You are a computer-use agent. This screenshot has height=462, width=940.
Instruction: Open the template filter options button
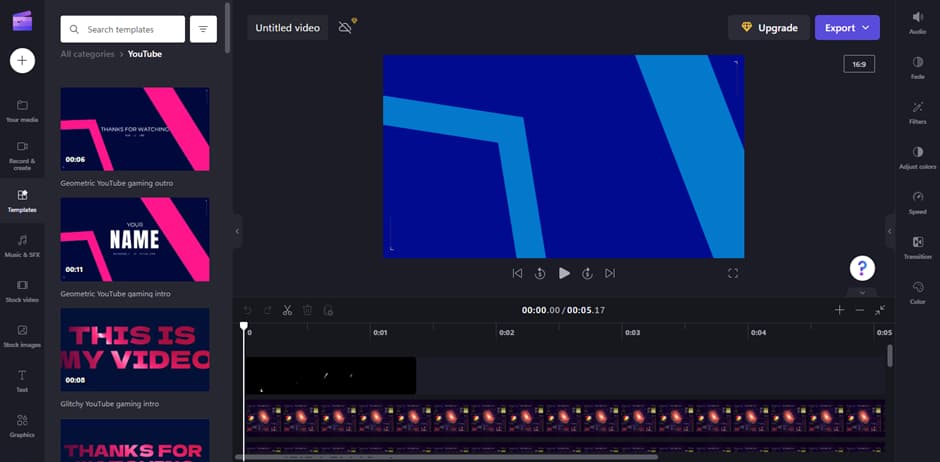[203, 29]
